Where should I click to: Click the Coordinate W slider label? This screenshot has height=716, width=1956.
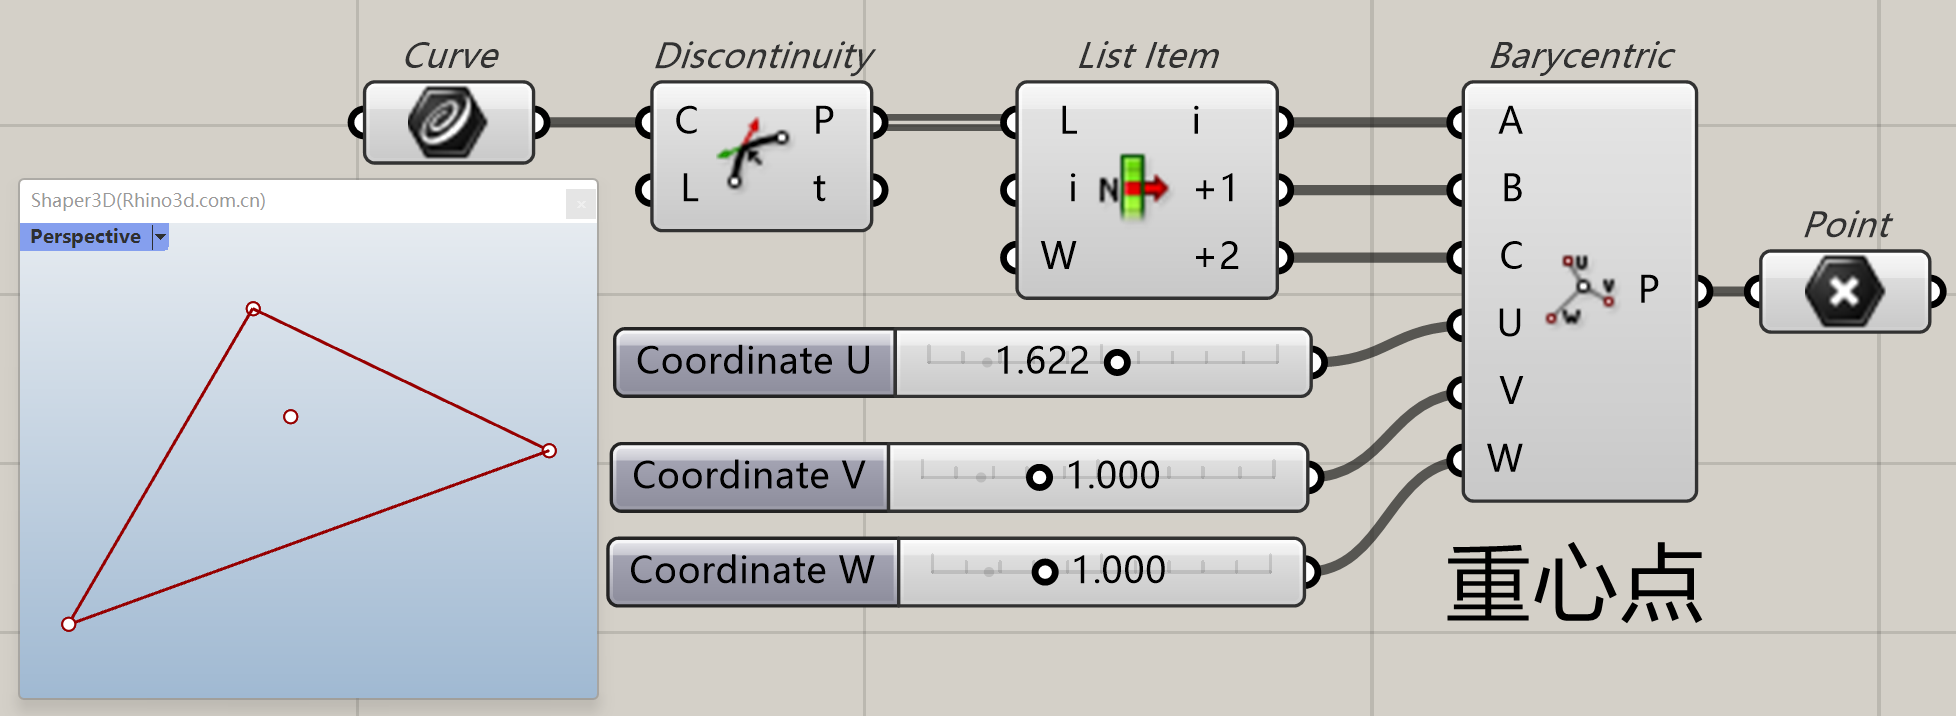pyautogui.click(x=752, y=572)
